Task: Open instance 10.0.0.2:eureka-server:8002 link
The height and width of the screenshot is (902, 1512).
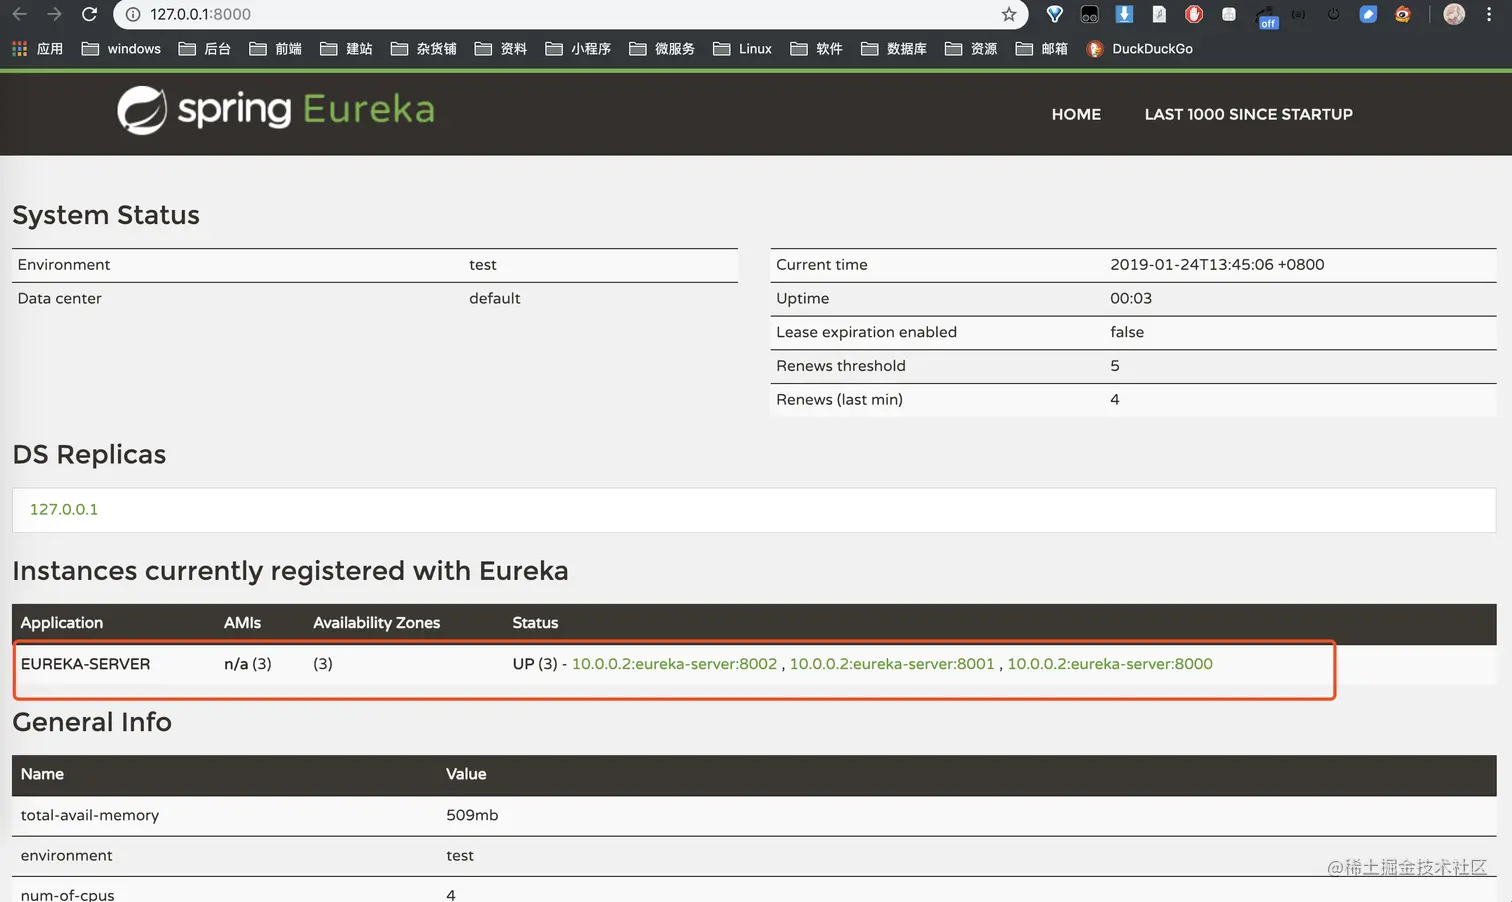Action: [674, 664]
